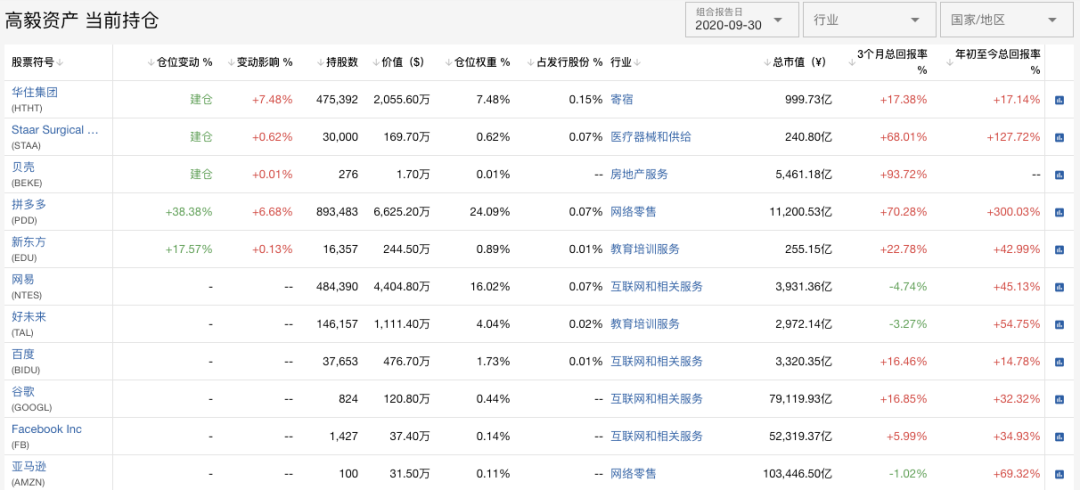Screen dimensions: 1080x490
Task: Select the 893,483 shares held value
Action: pos(338,212)
